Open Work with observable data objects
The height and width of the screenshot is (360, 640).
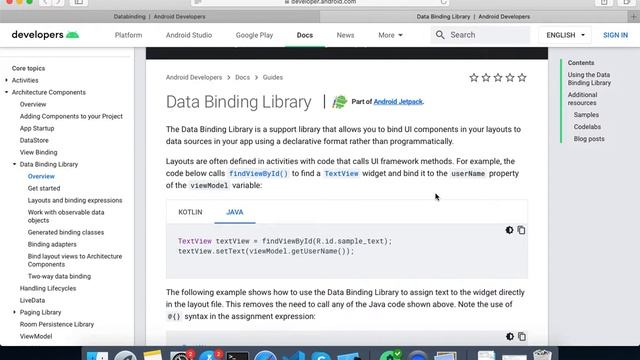click(x=66, y=216)
